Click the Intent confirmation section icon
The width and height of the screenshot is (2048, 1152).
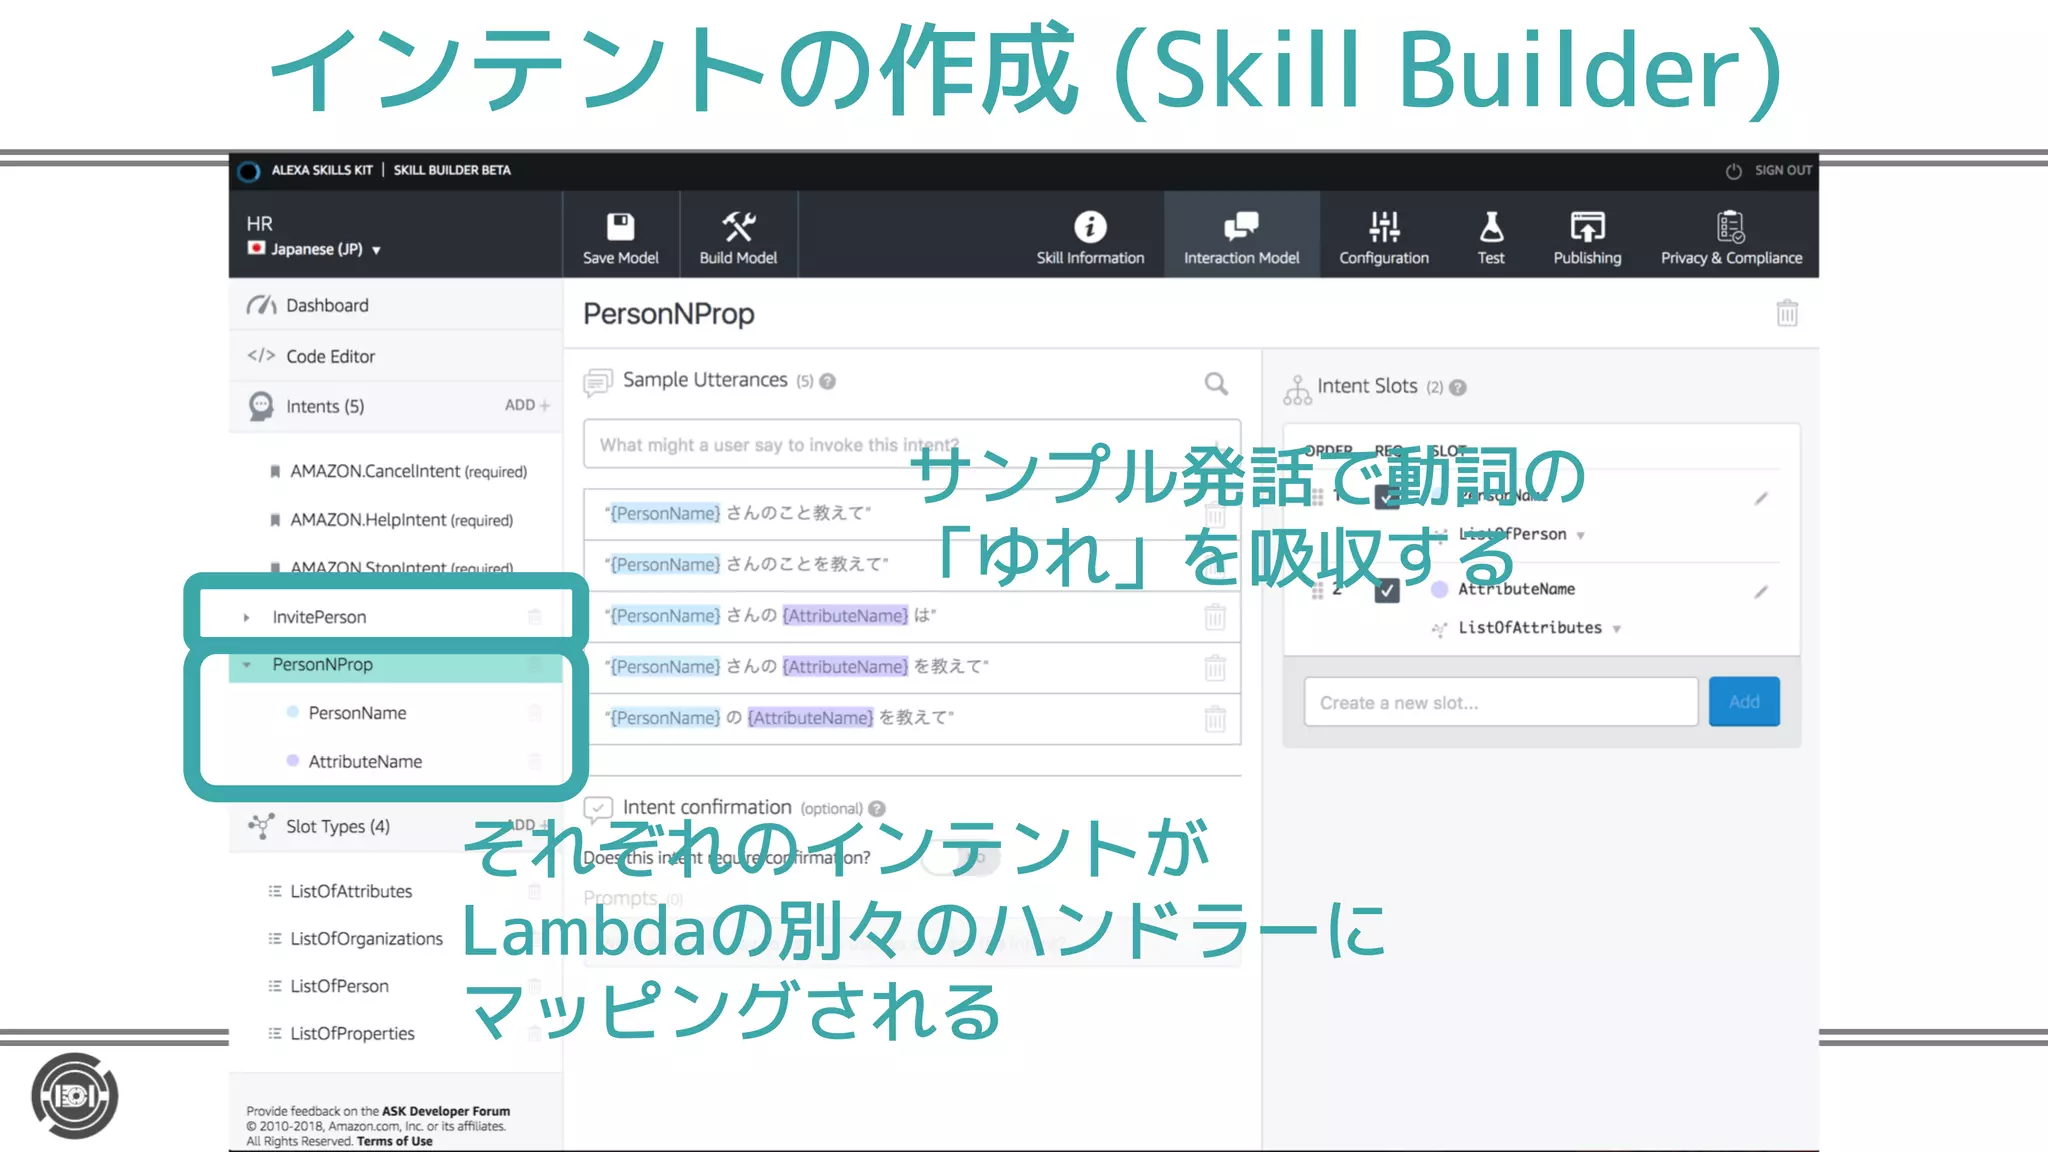(598, 808)
